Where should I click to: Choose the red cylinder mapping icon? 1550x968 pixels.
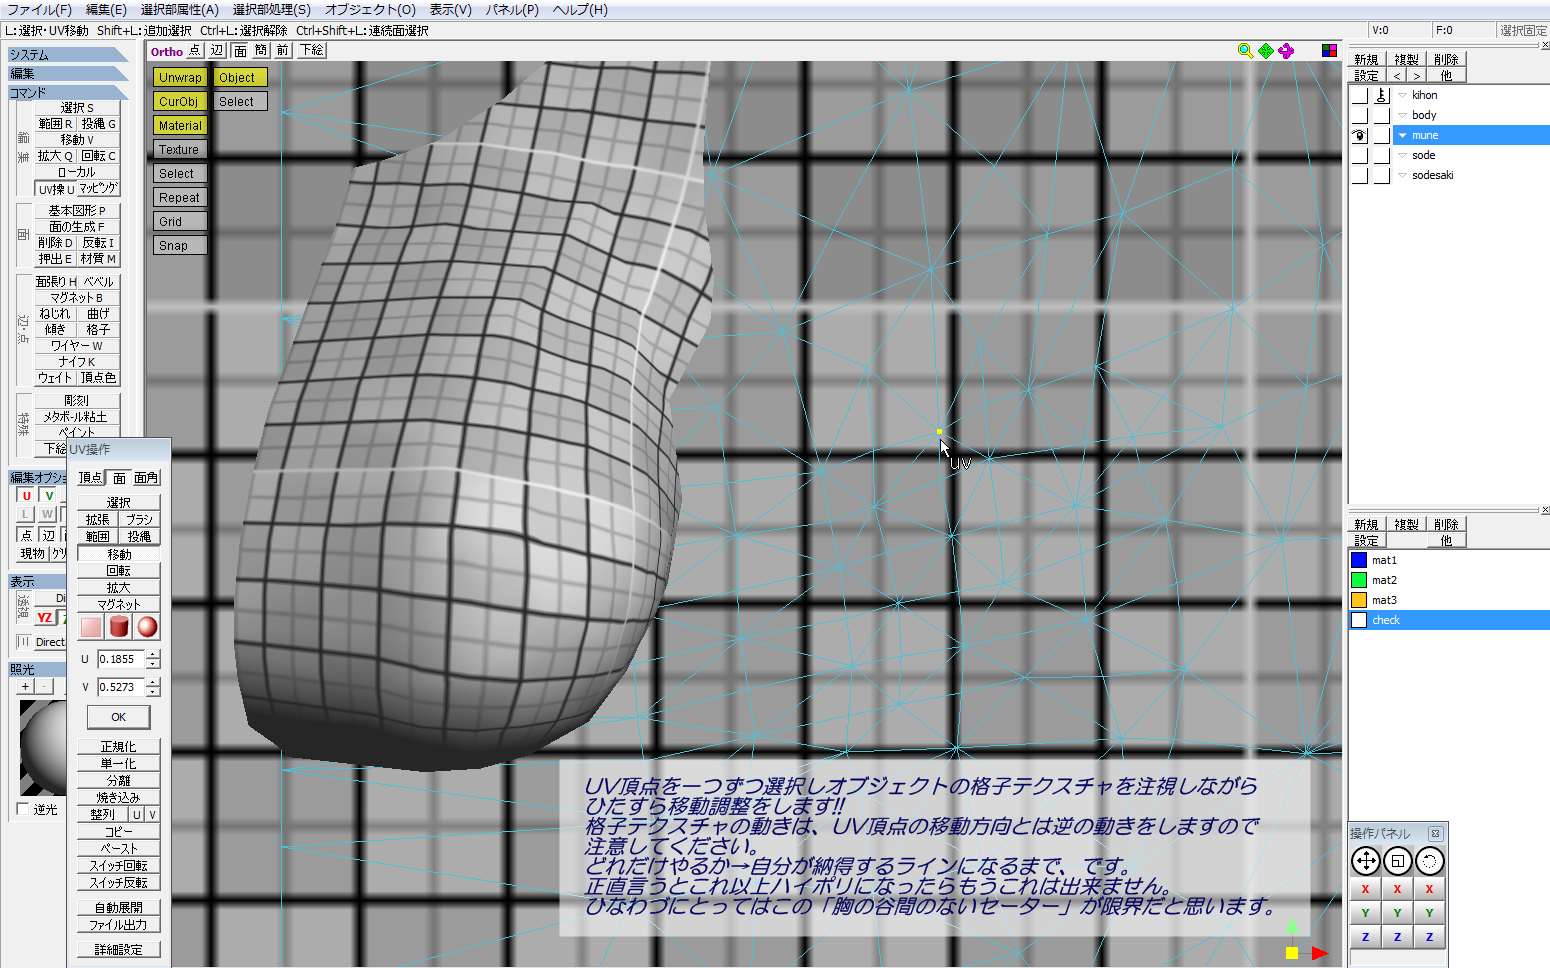119,627
